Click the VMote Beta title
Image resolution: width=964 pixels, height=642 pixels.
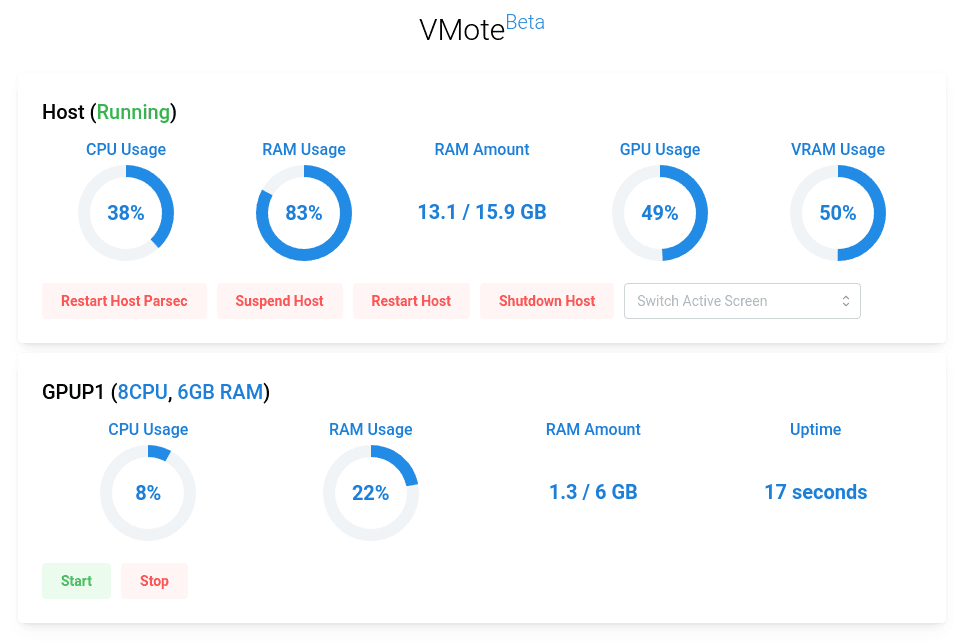481,28
